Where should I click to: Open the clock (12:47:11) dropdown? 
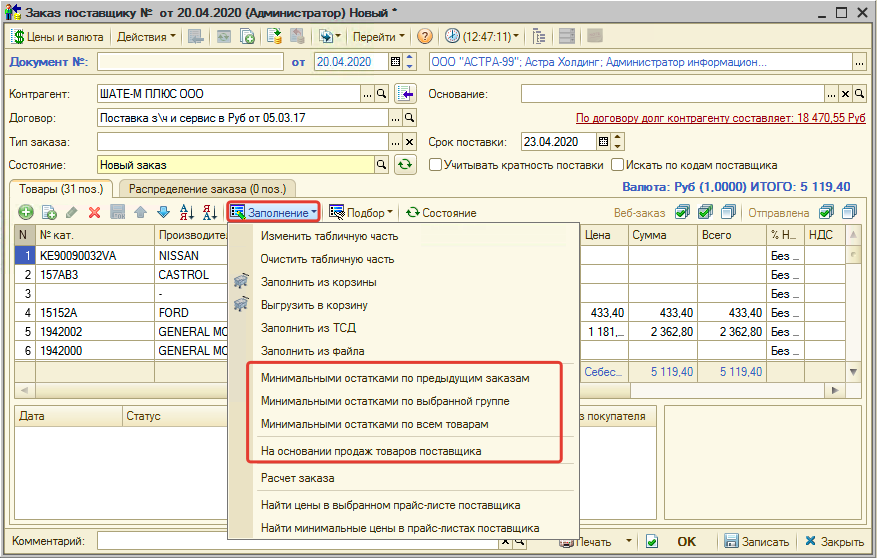482,37
